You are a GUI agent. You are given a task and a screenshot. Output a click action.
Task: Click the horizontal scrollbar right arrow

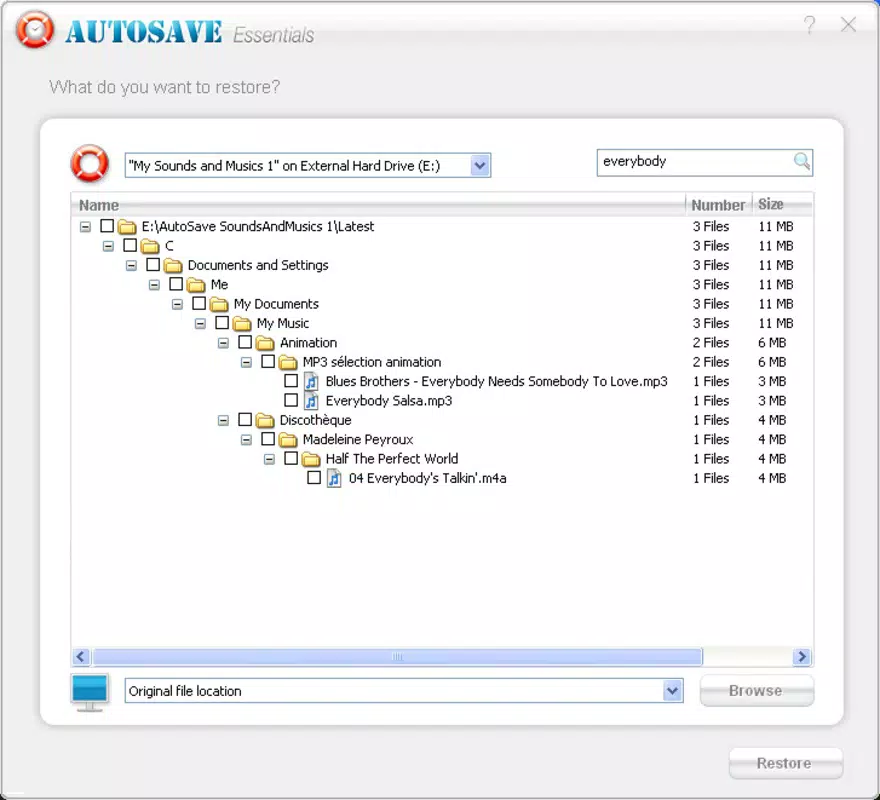point(802,657)
